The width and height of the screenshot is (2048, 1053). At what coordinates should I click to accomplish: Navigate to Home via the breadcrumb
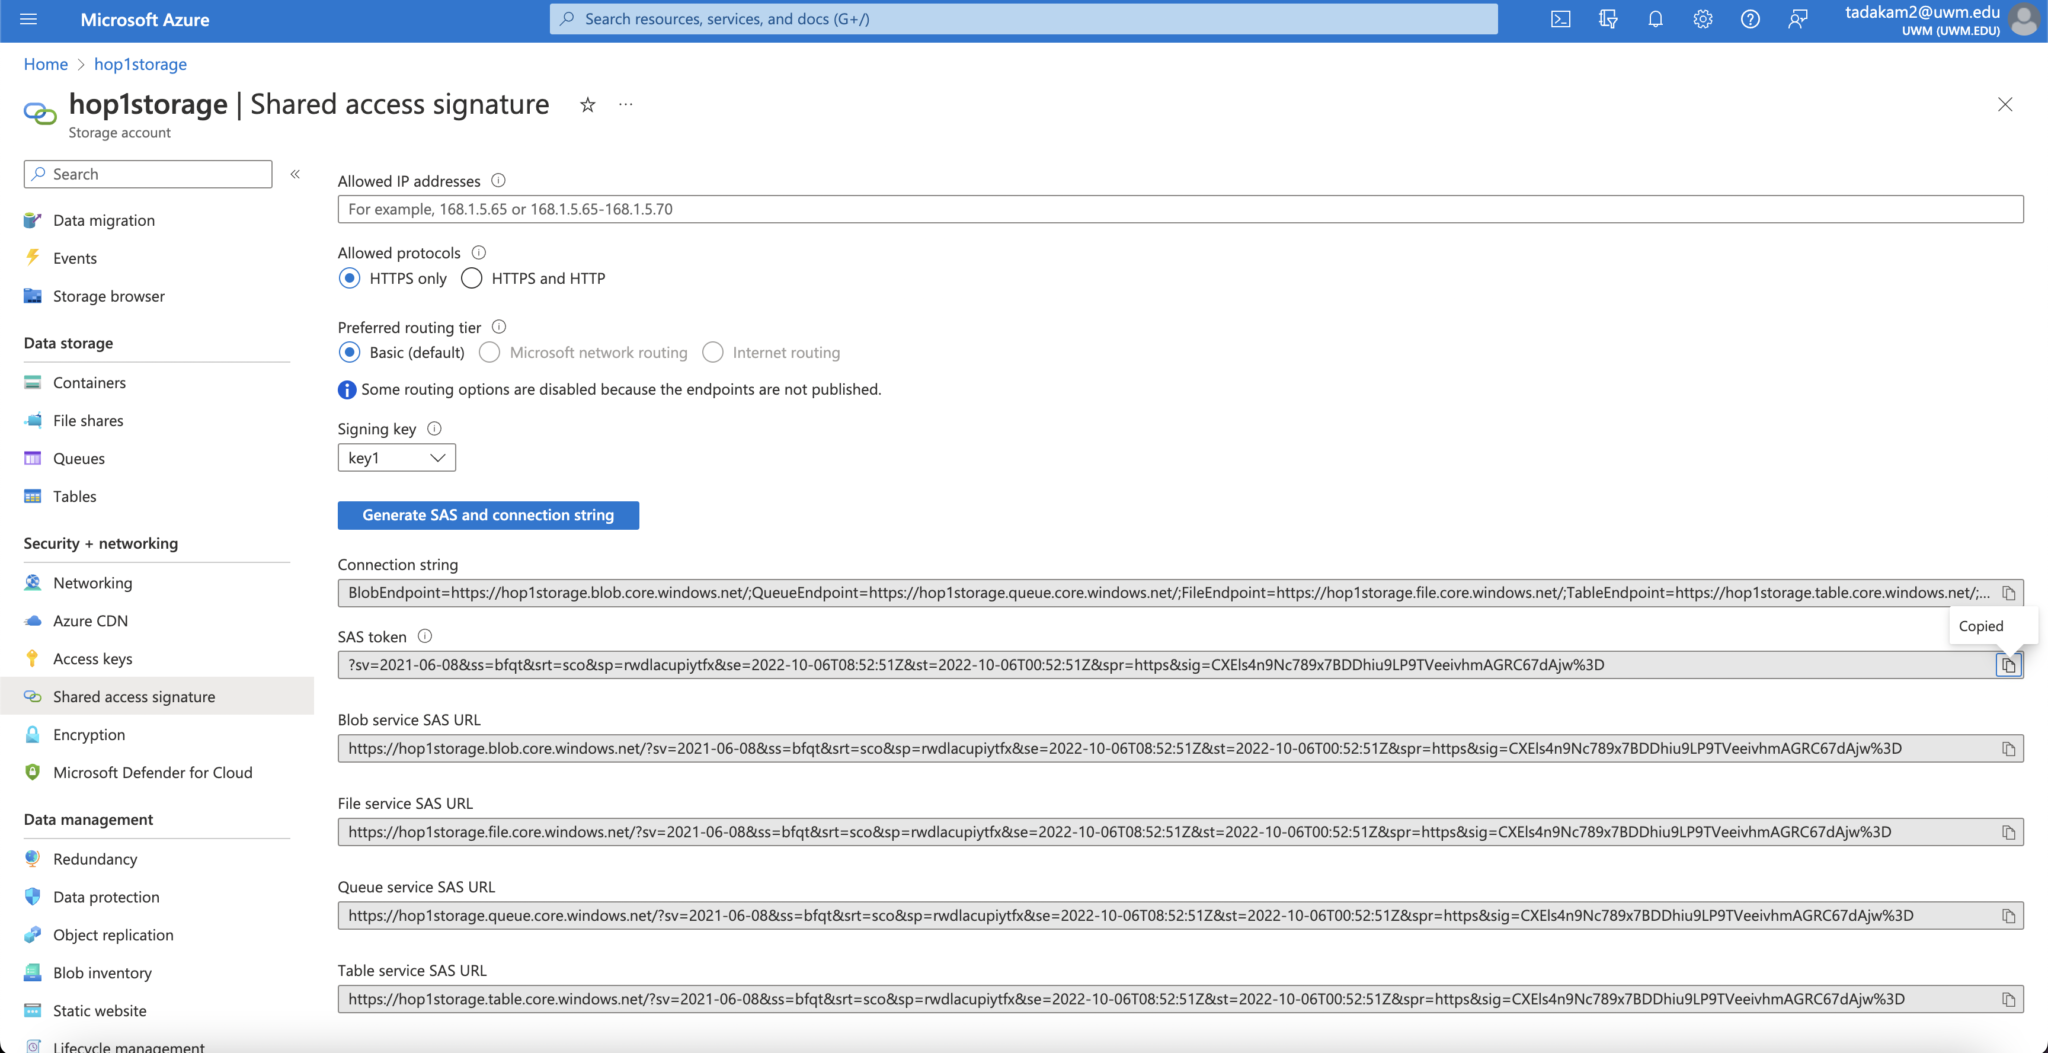[x=45, y=63]
